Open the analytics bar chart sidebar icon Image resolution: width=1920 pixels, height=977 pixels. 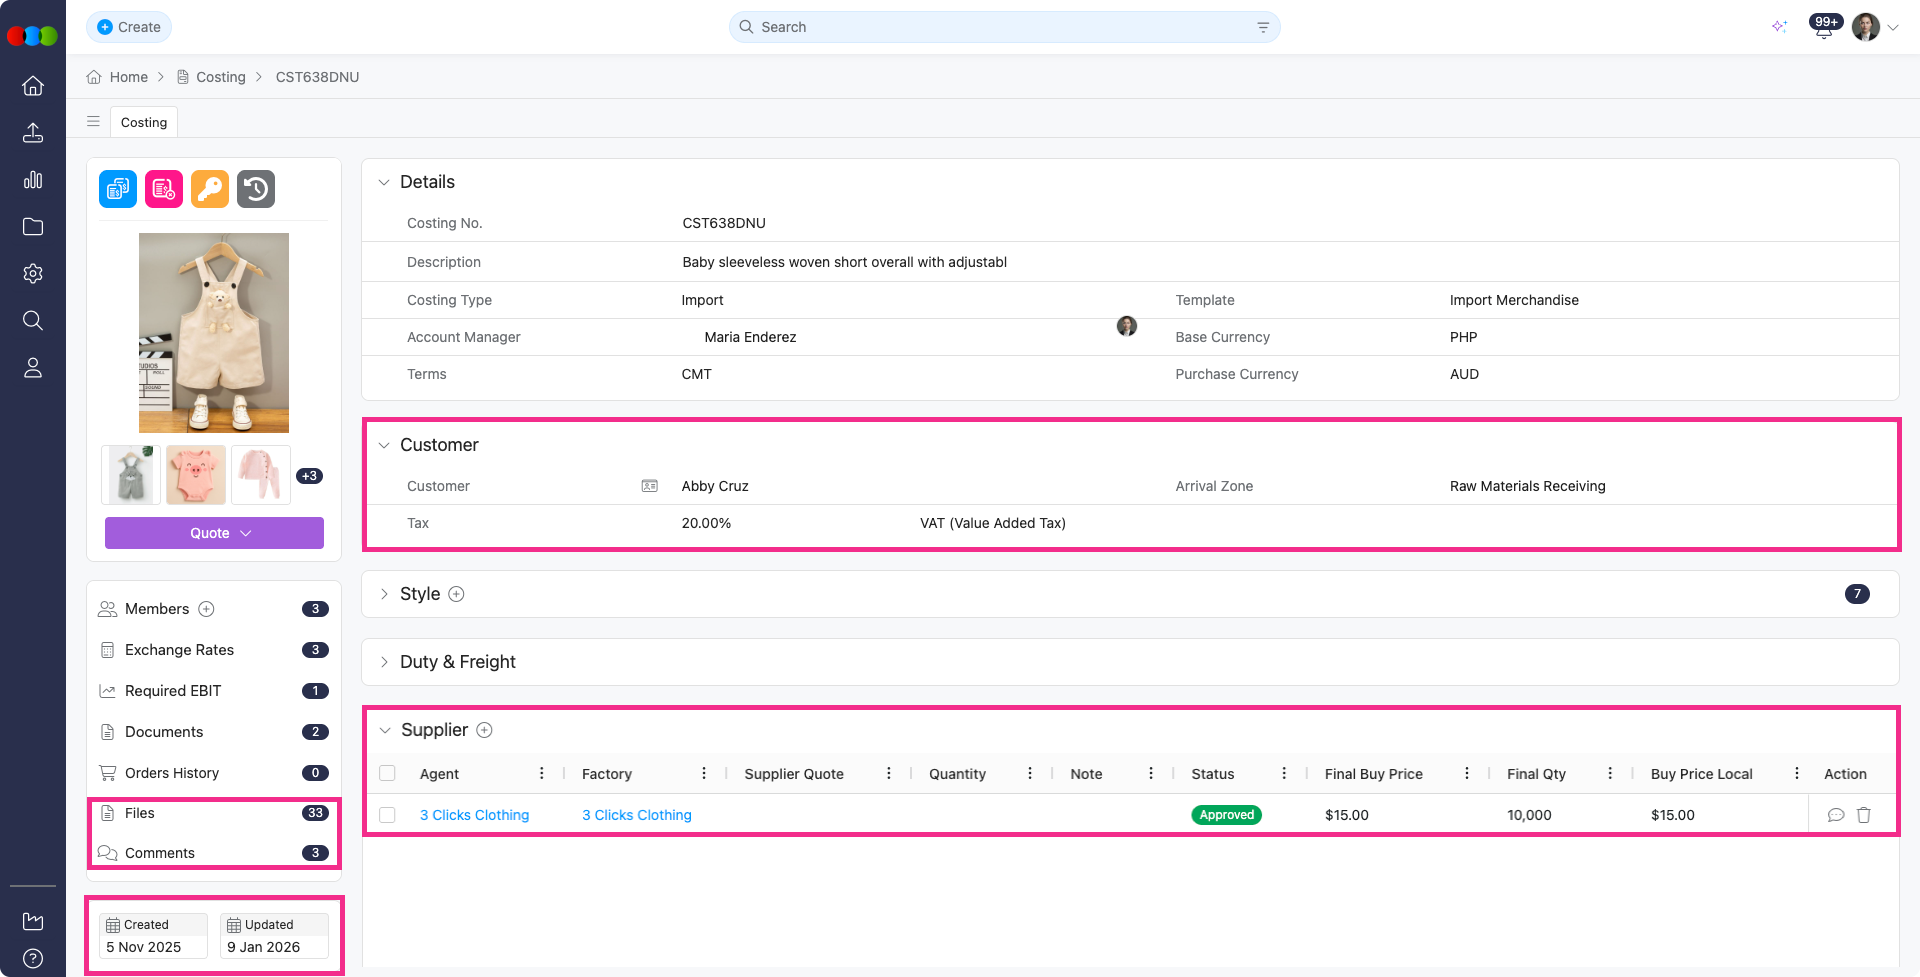[33, 180]
